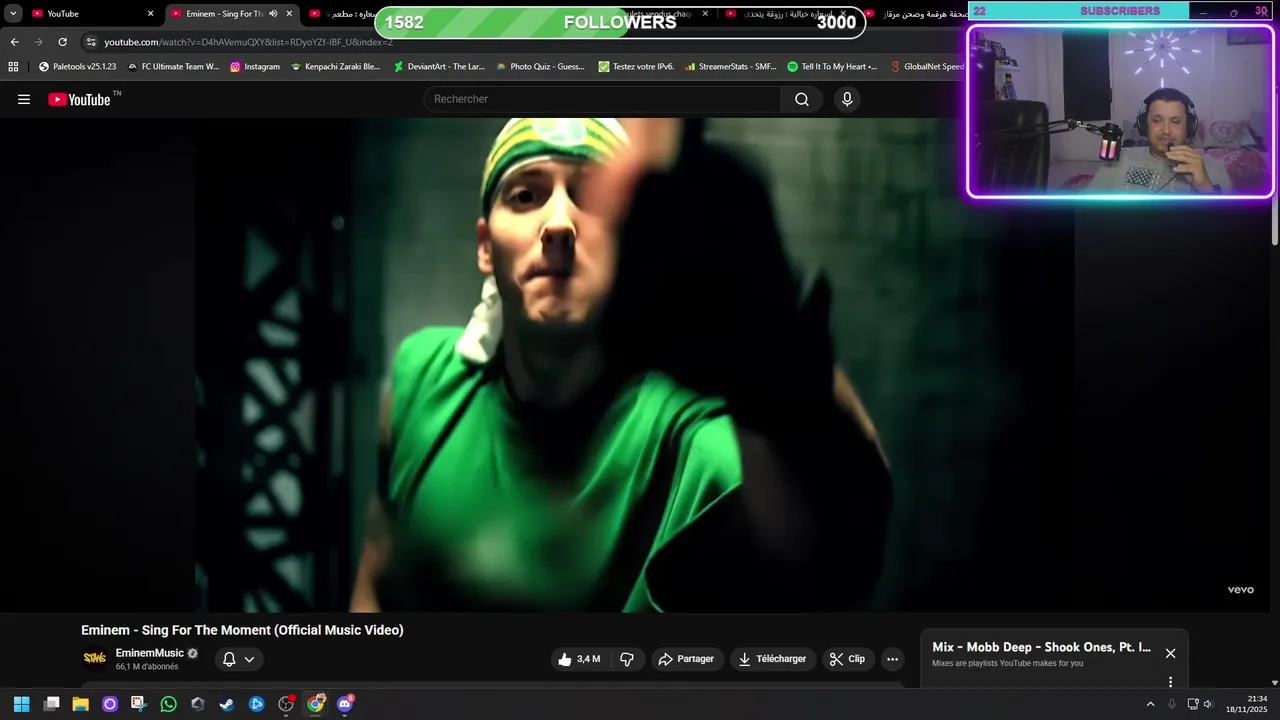Open WhatsApp from the taskbar
This screenshot has height=720, width=1280.
(168, 704)
